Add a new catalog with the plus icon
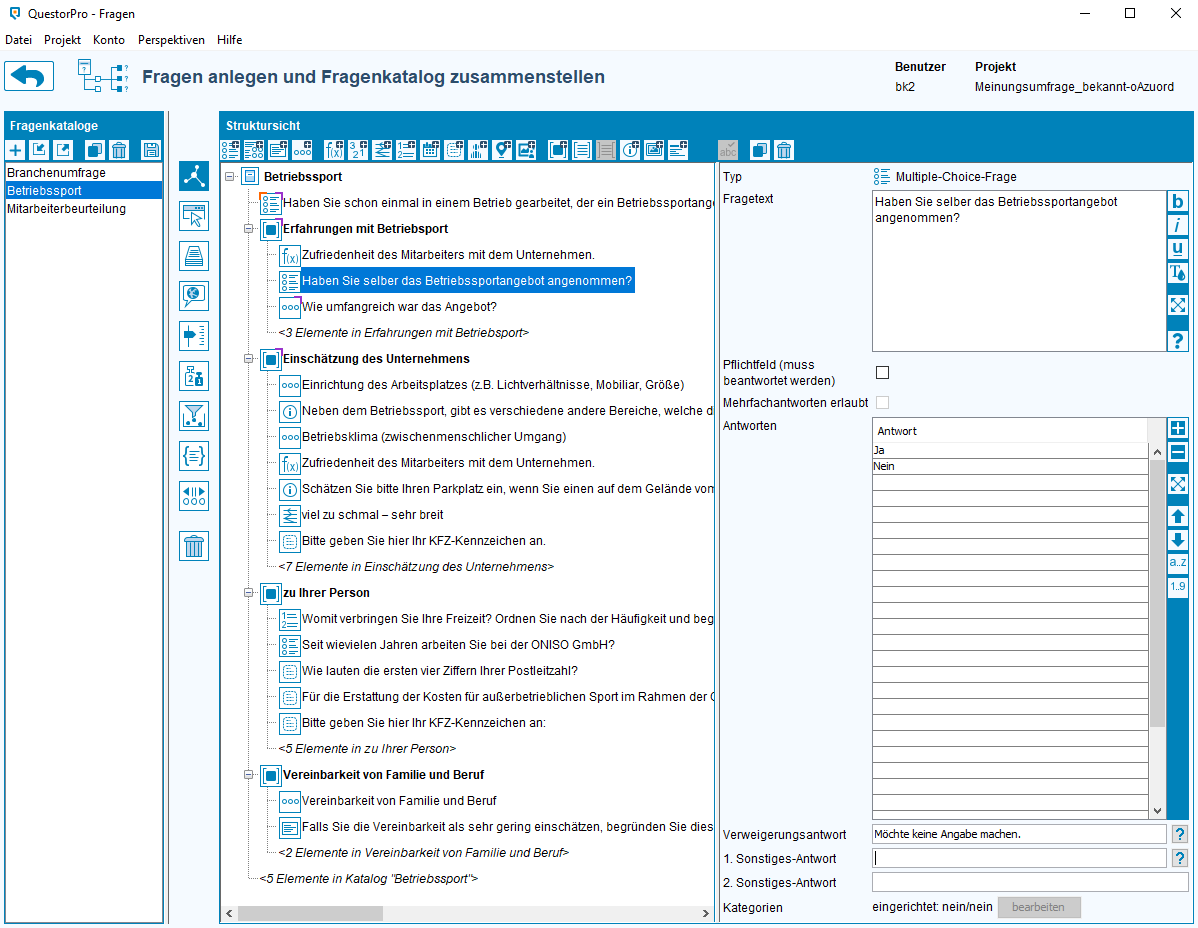This screenshot has width=1198, height=928. (16, 150)
